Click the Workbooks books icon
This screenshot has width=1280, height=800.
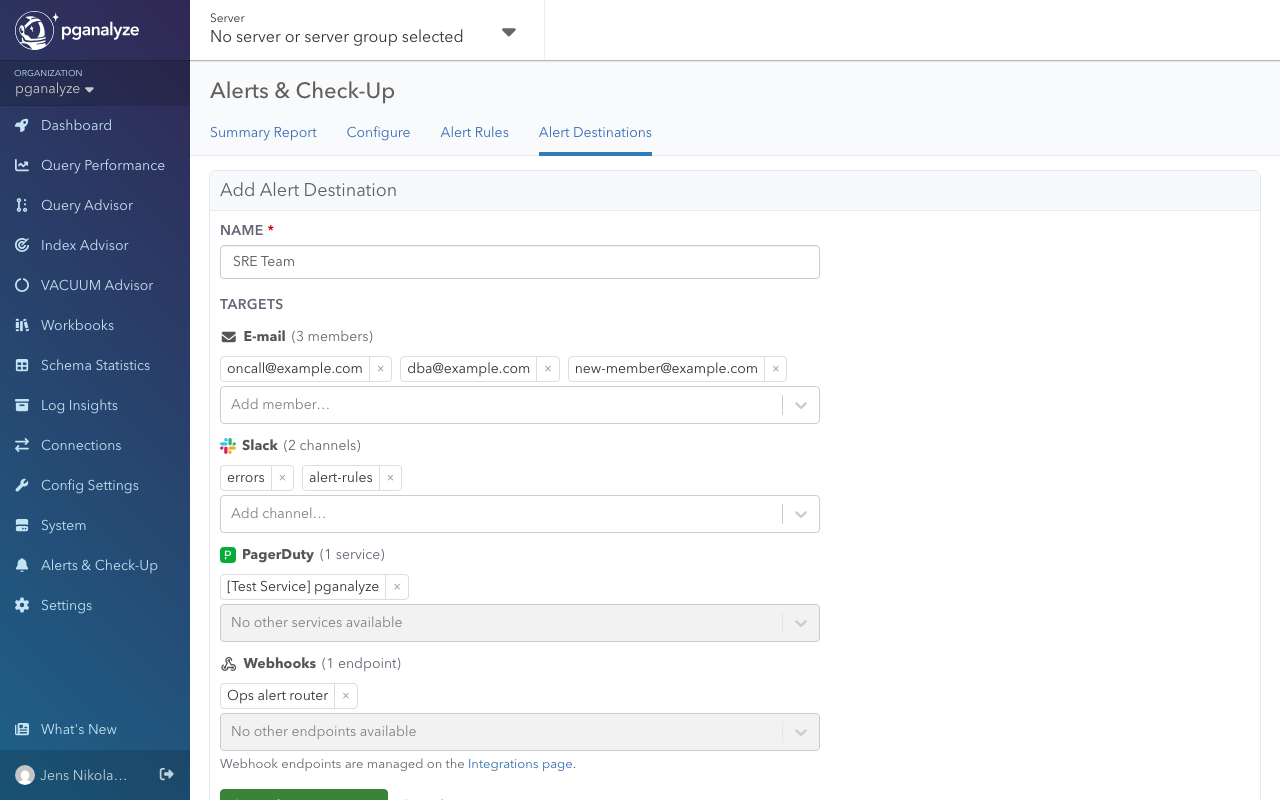[x=22, y=325]
